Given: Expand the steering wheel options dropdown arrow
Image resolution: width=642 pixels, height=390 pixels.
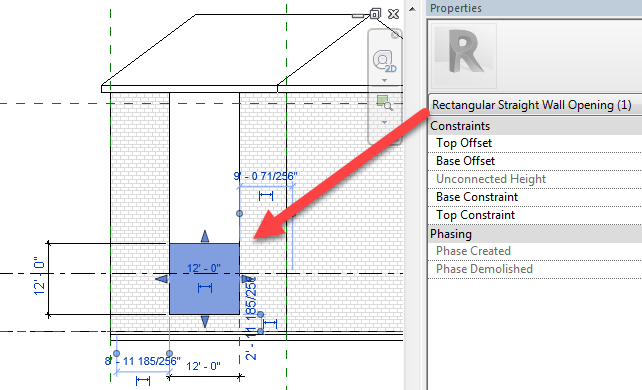Looking at the screenshot, I should (384, 81).
